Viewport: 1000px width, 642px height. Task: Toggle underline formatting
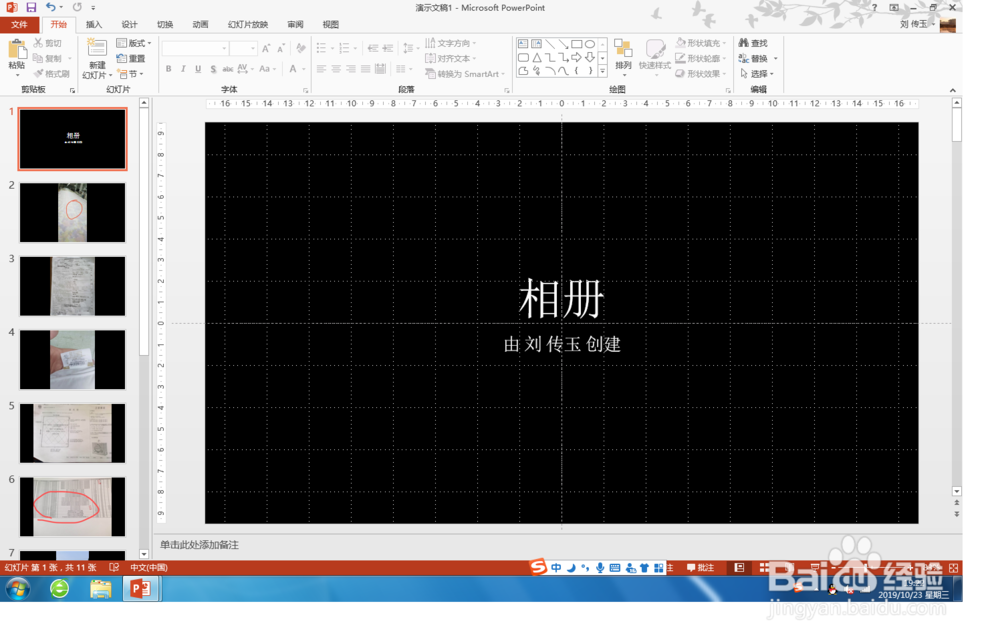197,67
